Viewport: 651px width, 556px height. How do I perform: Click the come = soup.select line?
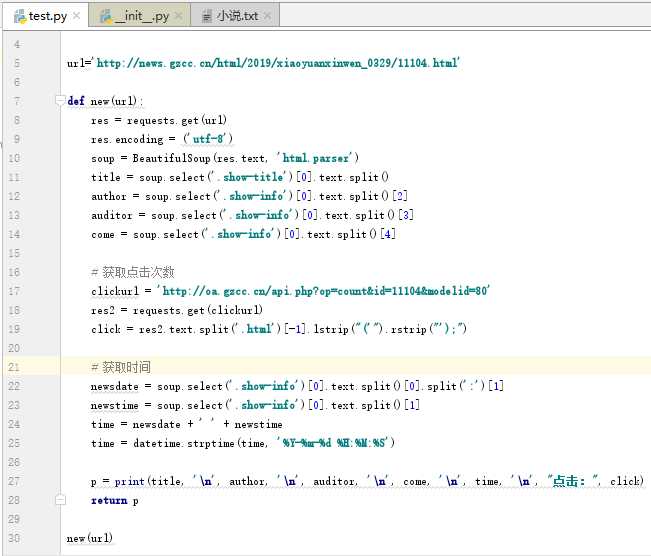[243, 234]
